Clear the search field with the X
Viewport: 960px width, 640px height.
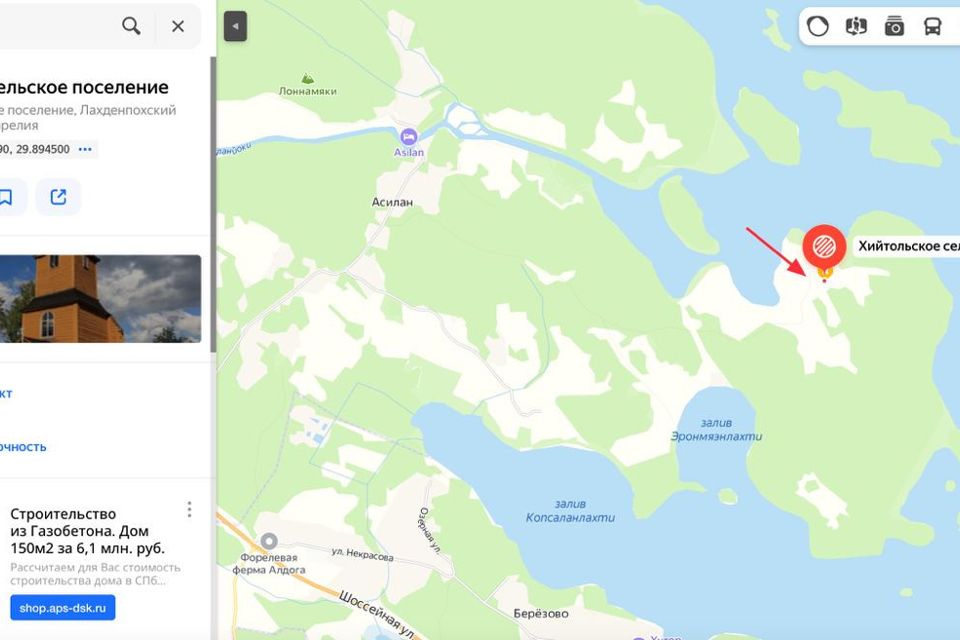click(178, 26)
